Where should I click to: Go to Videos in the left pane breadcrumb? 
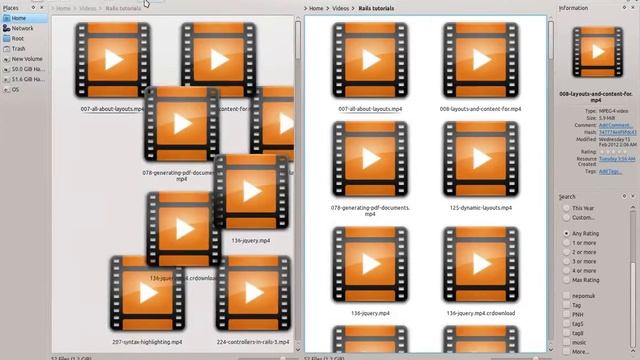coord(87,8)
